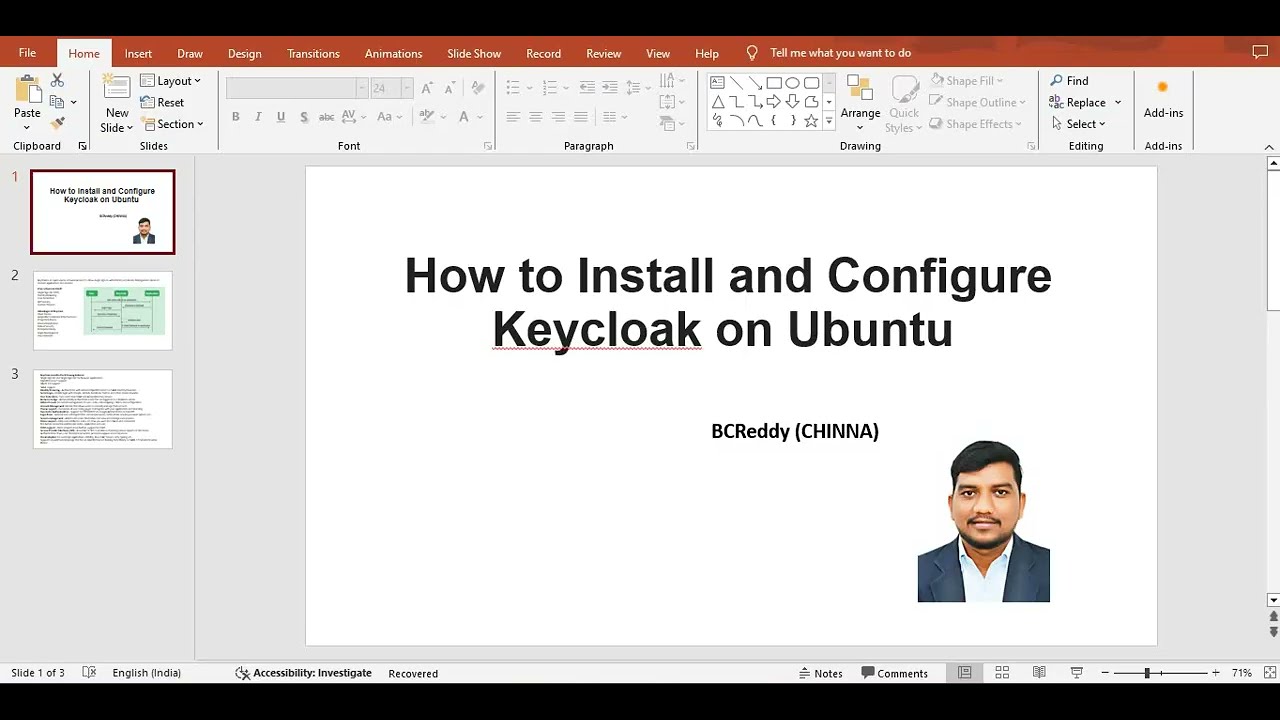
Task: Switch to Reading View
Action: [x=1039, y=673]
